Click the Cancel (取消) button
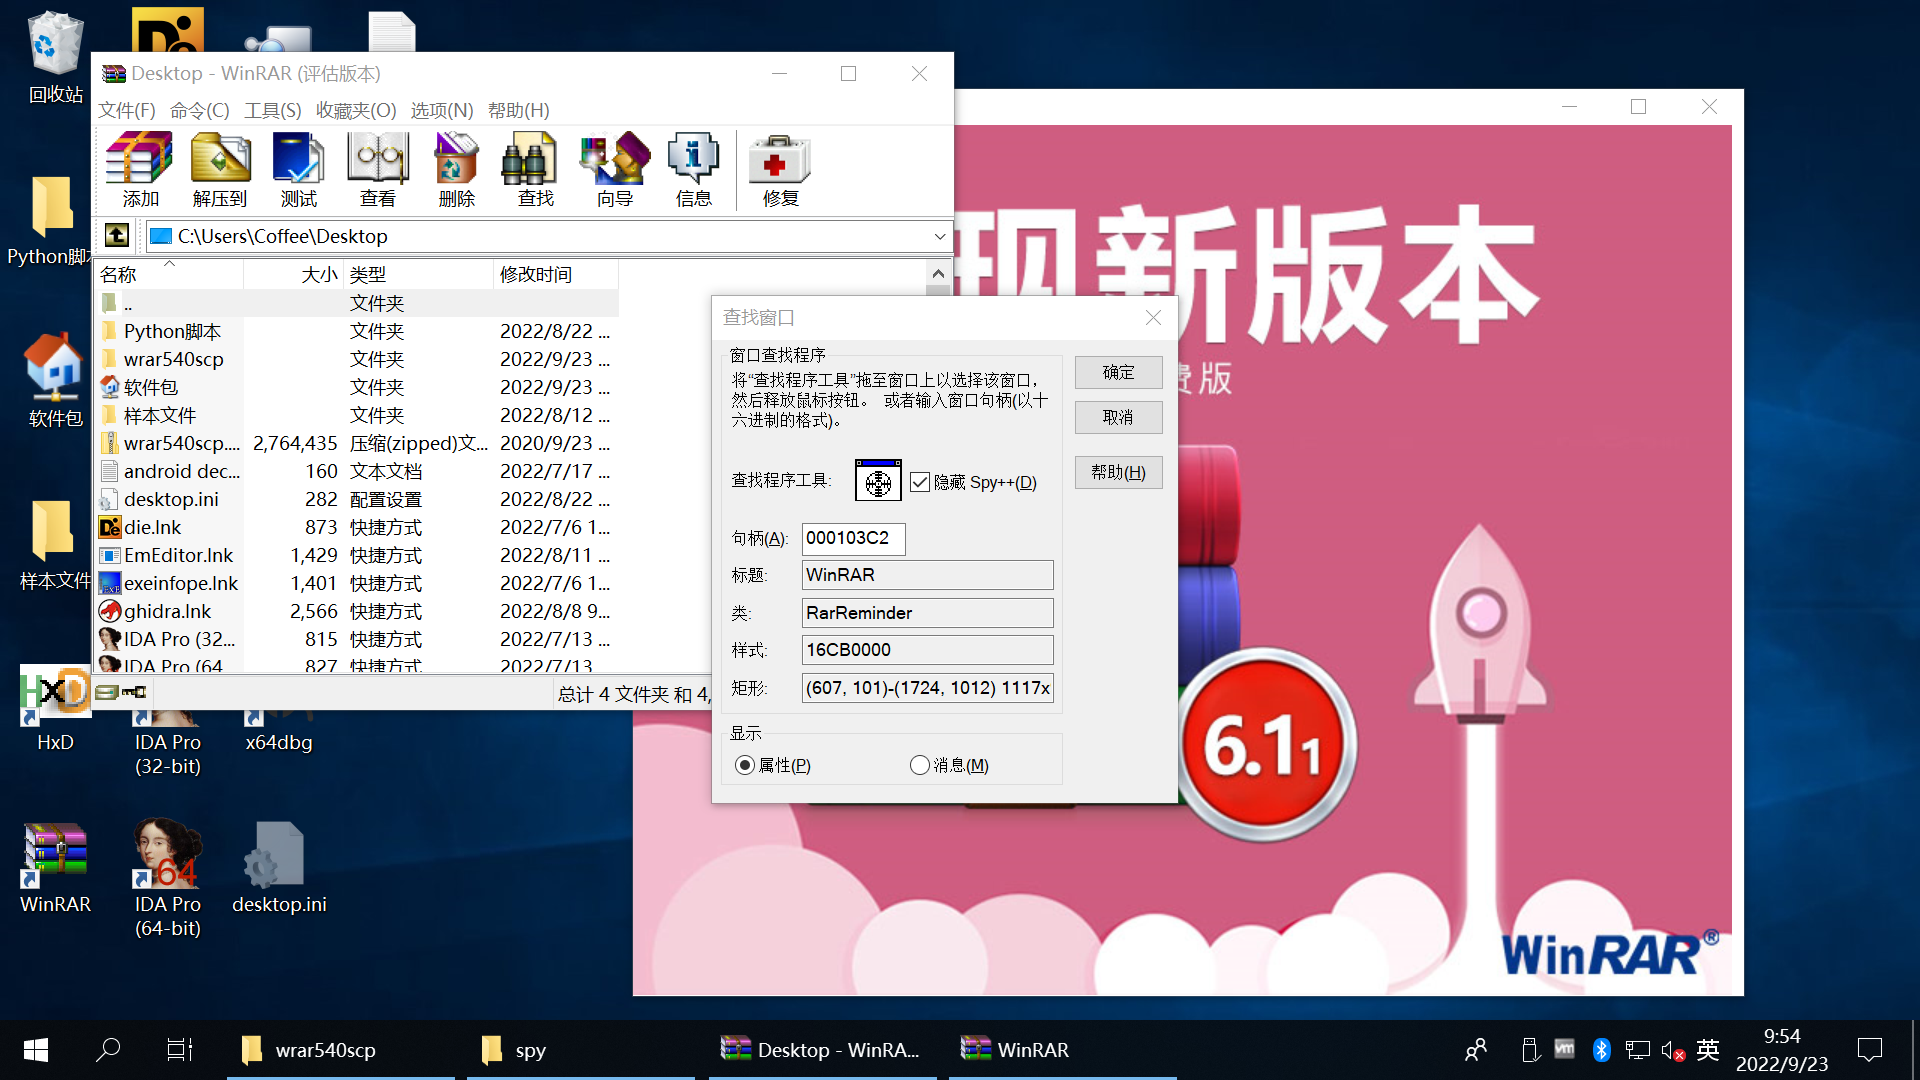Image resolution: width=1920 pixels, height=1080 pixels. [1118, 417]
